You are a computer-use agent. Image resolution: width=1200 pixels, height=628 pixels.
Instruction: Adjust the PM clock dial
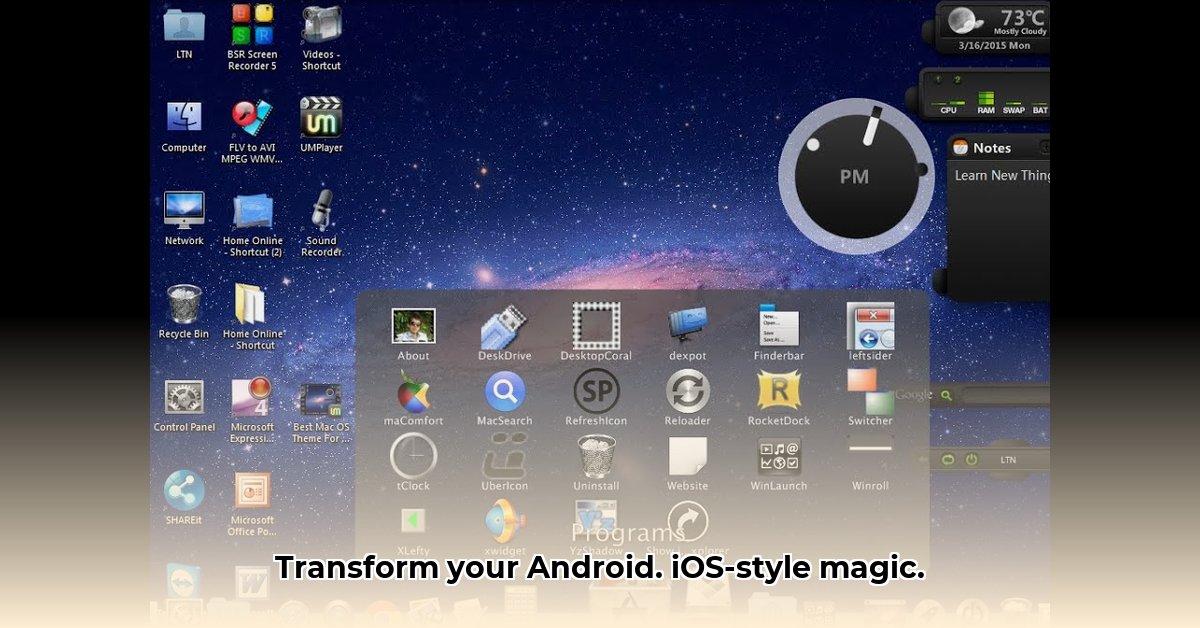click(x=856, y=175)
